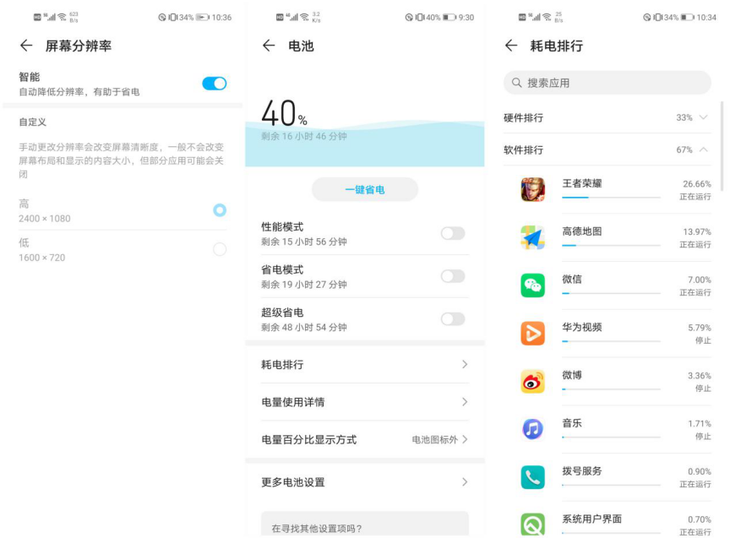The width and height of the screenshot is (730, 538).
Task: Tap the 拨号服务 phone icon
Action: pyautogui.click(x=532, y=477)
